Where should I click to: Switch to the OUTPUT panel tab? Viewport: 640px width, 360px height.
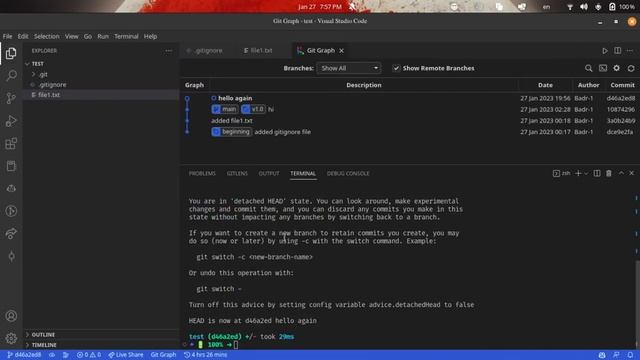(x=269, y=173)
